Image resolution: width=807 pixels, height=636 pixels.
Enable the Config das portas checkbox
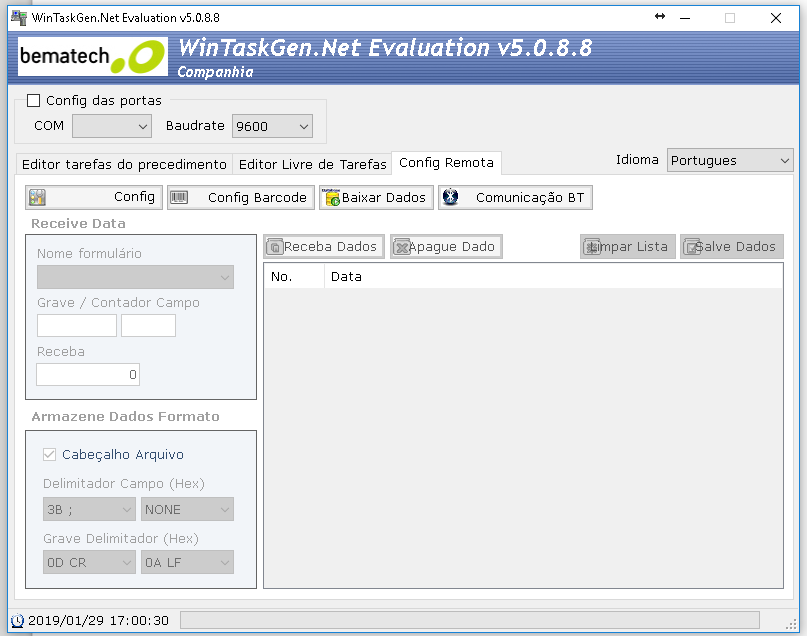point(33,100)
